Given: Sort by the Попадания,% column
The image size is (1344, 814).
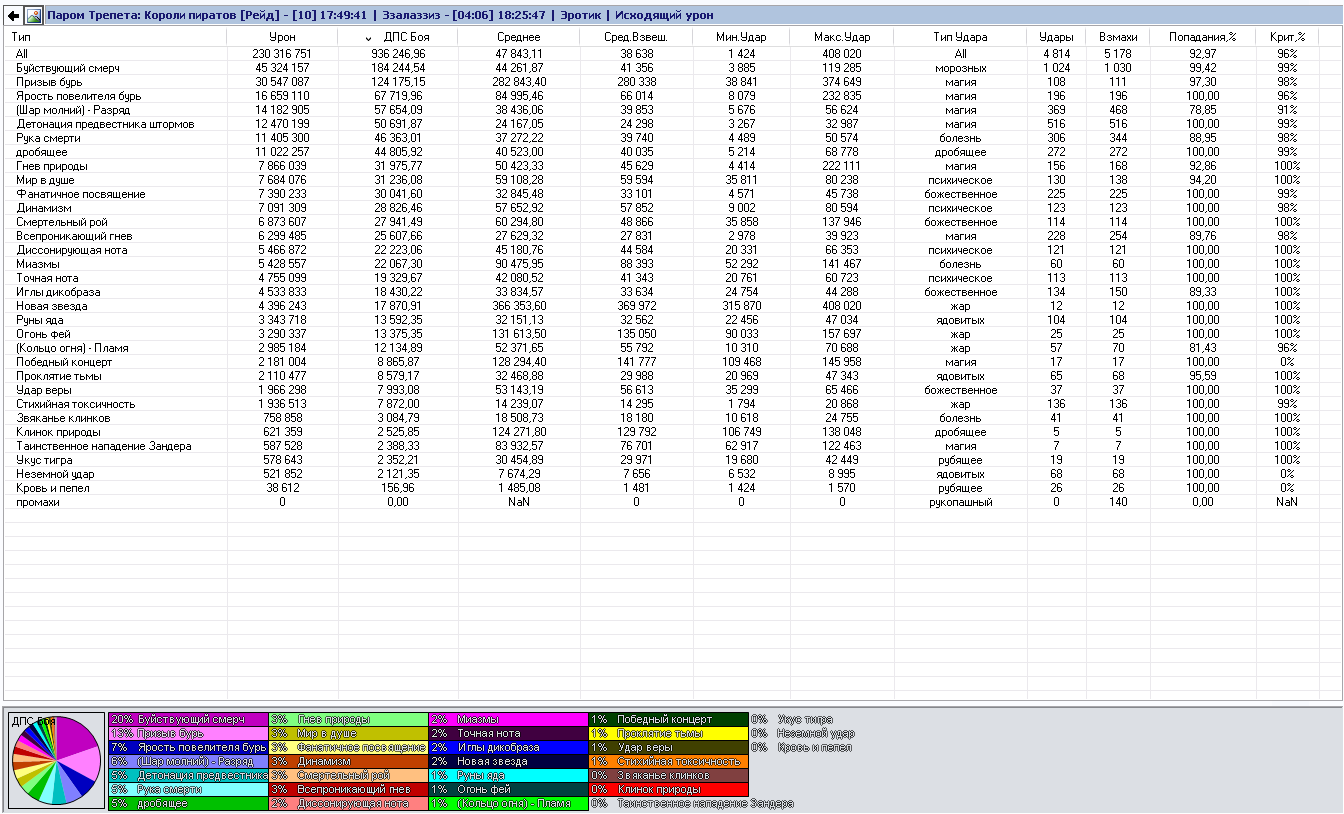Looking at the screenshot, I should [1203, 37].
